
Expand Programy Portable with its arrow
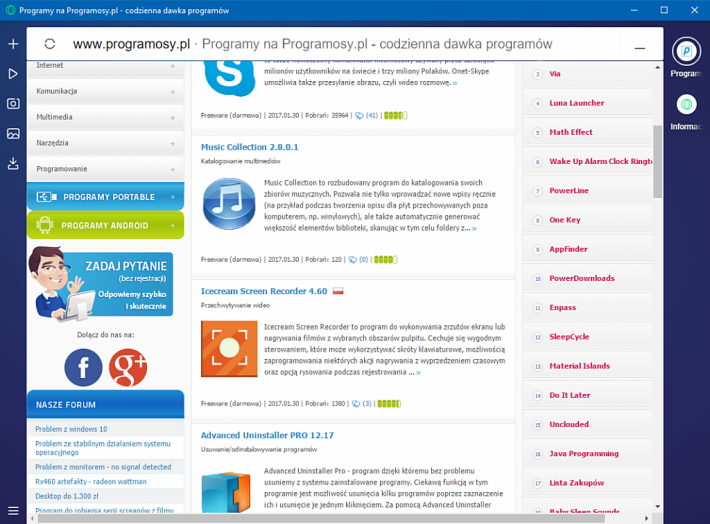pyautogui.click(x=173, y=197)
